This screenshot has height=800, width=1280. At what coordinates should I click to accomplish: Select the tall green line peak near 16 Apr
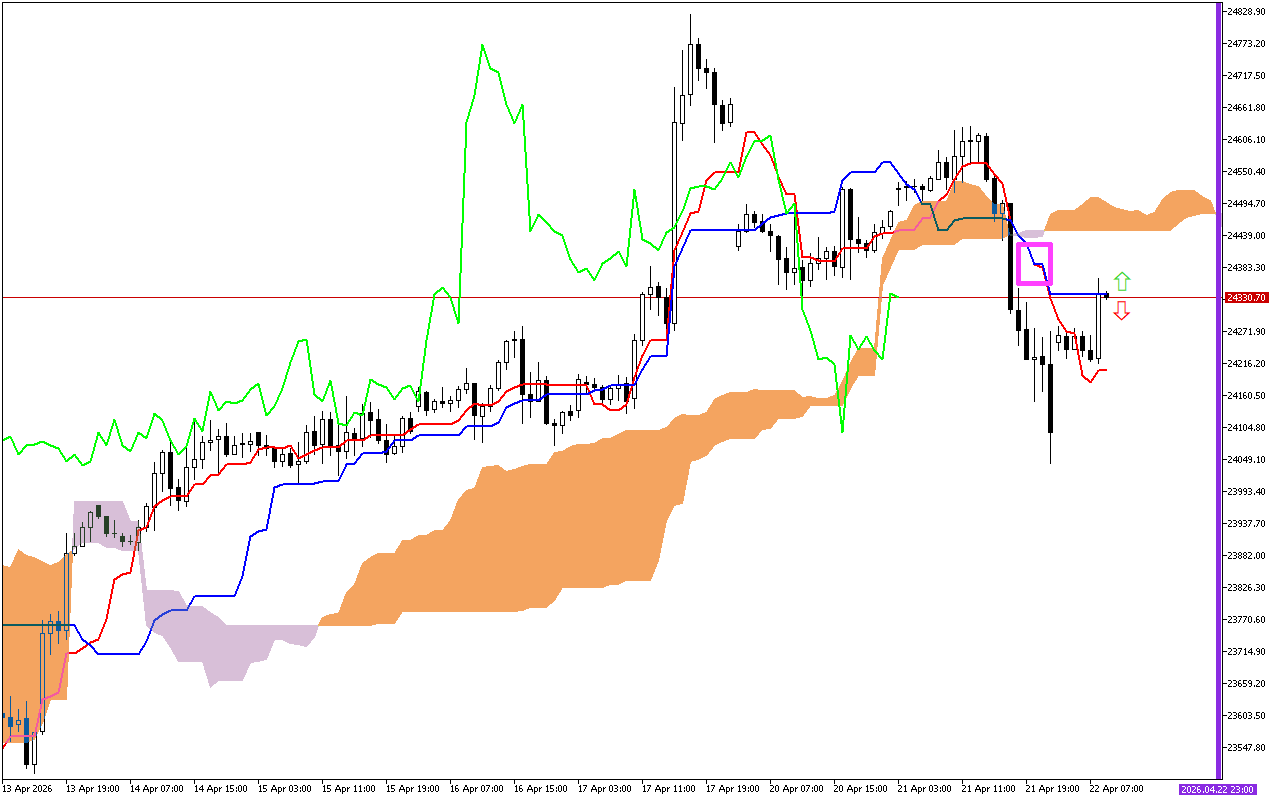[x=481, y=46]
